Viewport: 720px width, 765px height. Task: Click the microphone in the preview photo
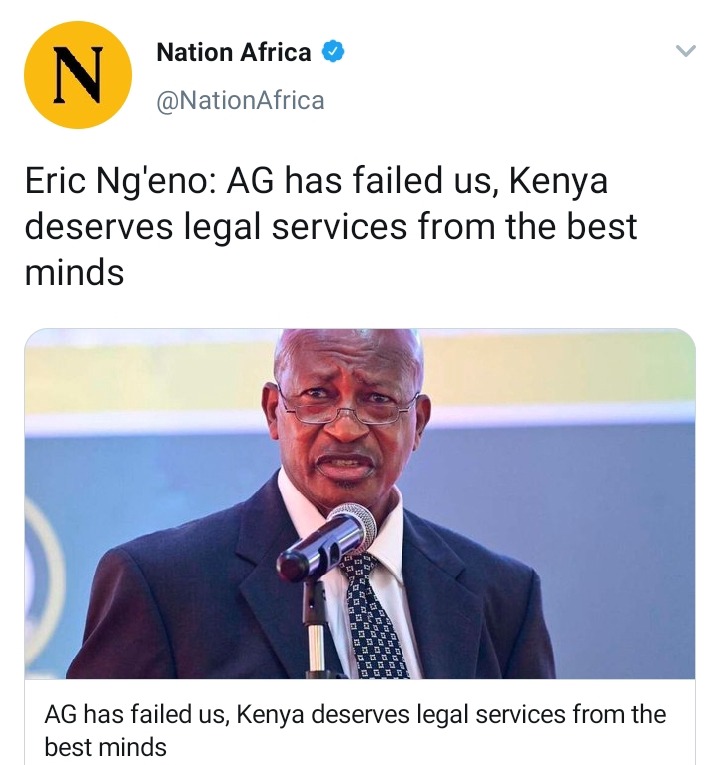(x=327, y=542)
